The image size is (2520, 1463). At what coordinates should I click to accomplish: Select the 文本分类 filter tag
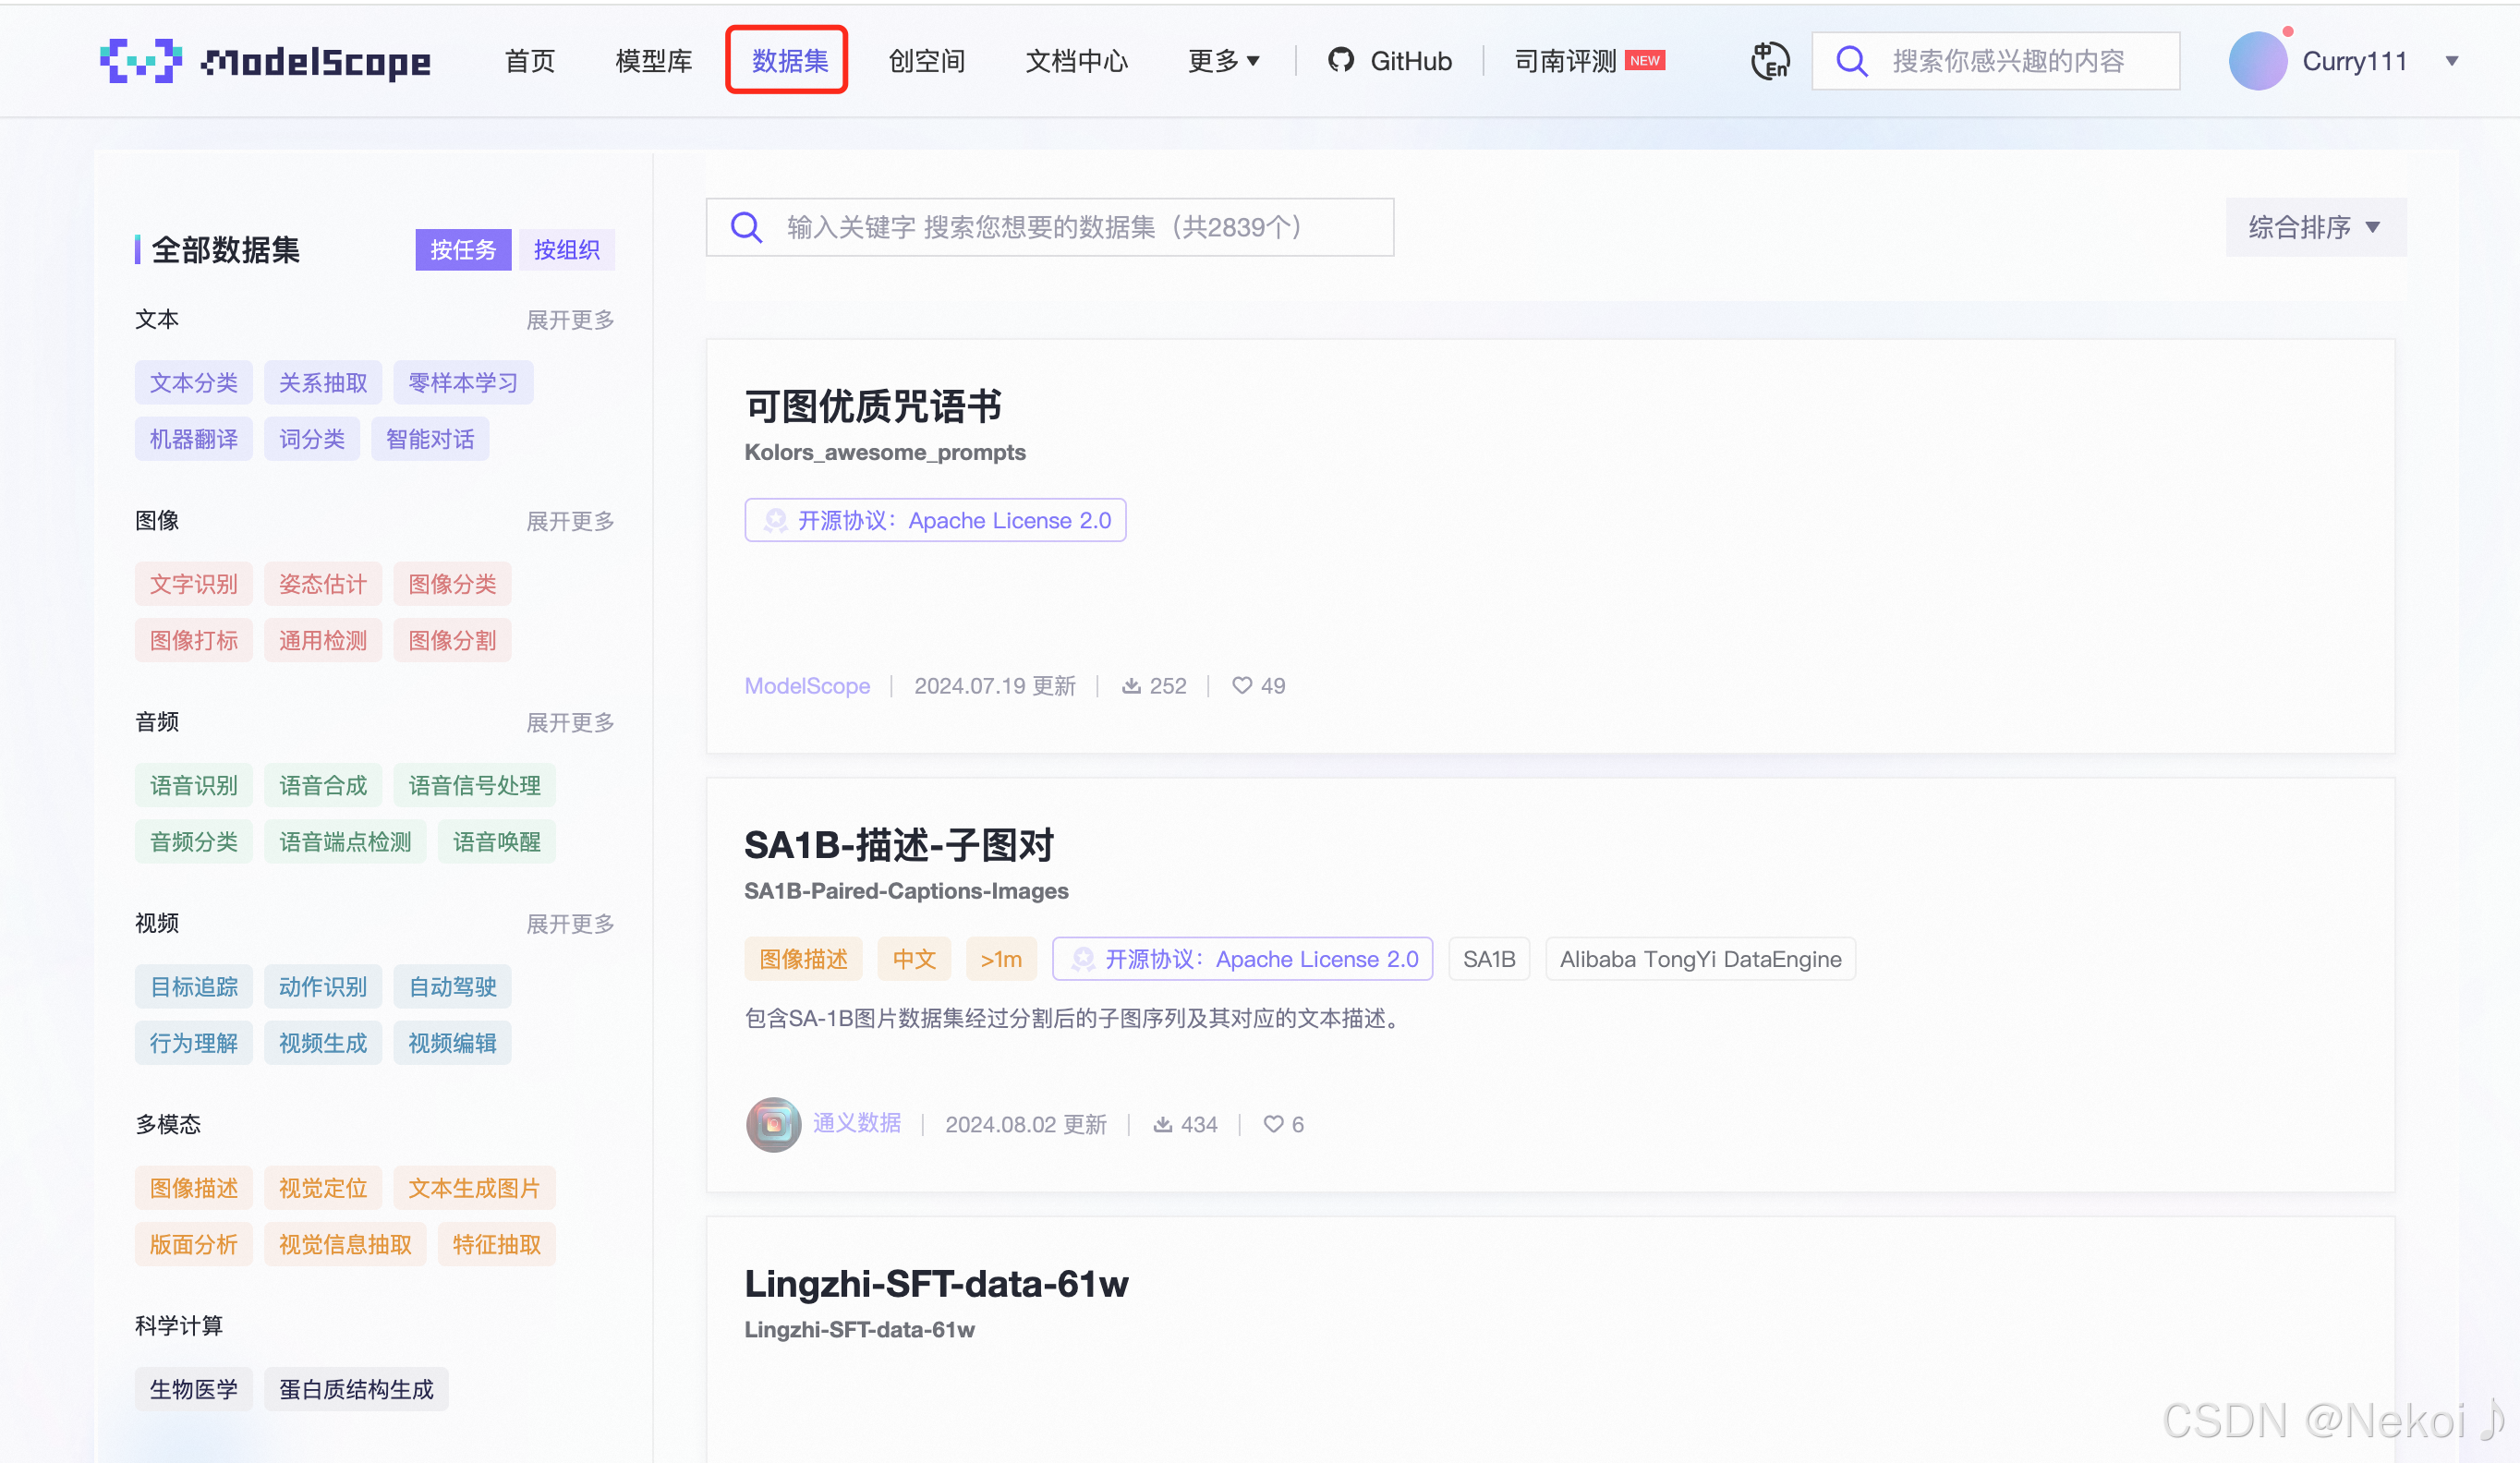coord(193,382)
